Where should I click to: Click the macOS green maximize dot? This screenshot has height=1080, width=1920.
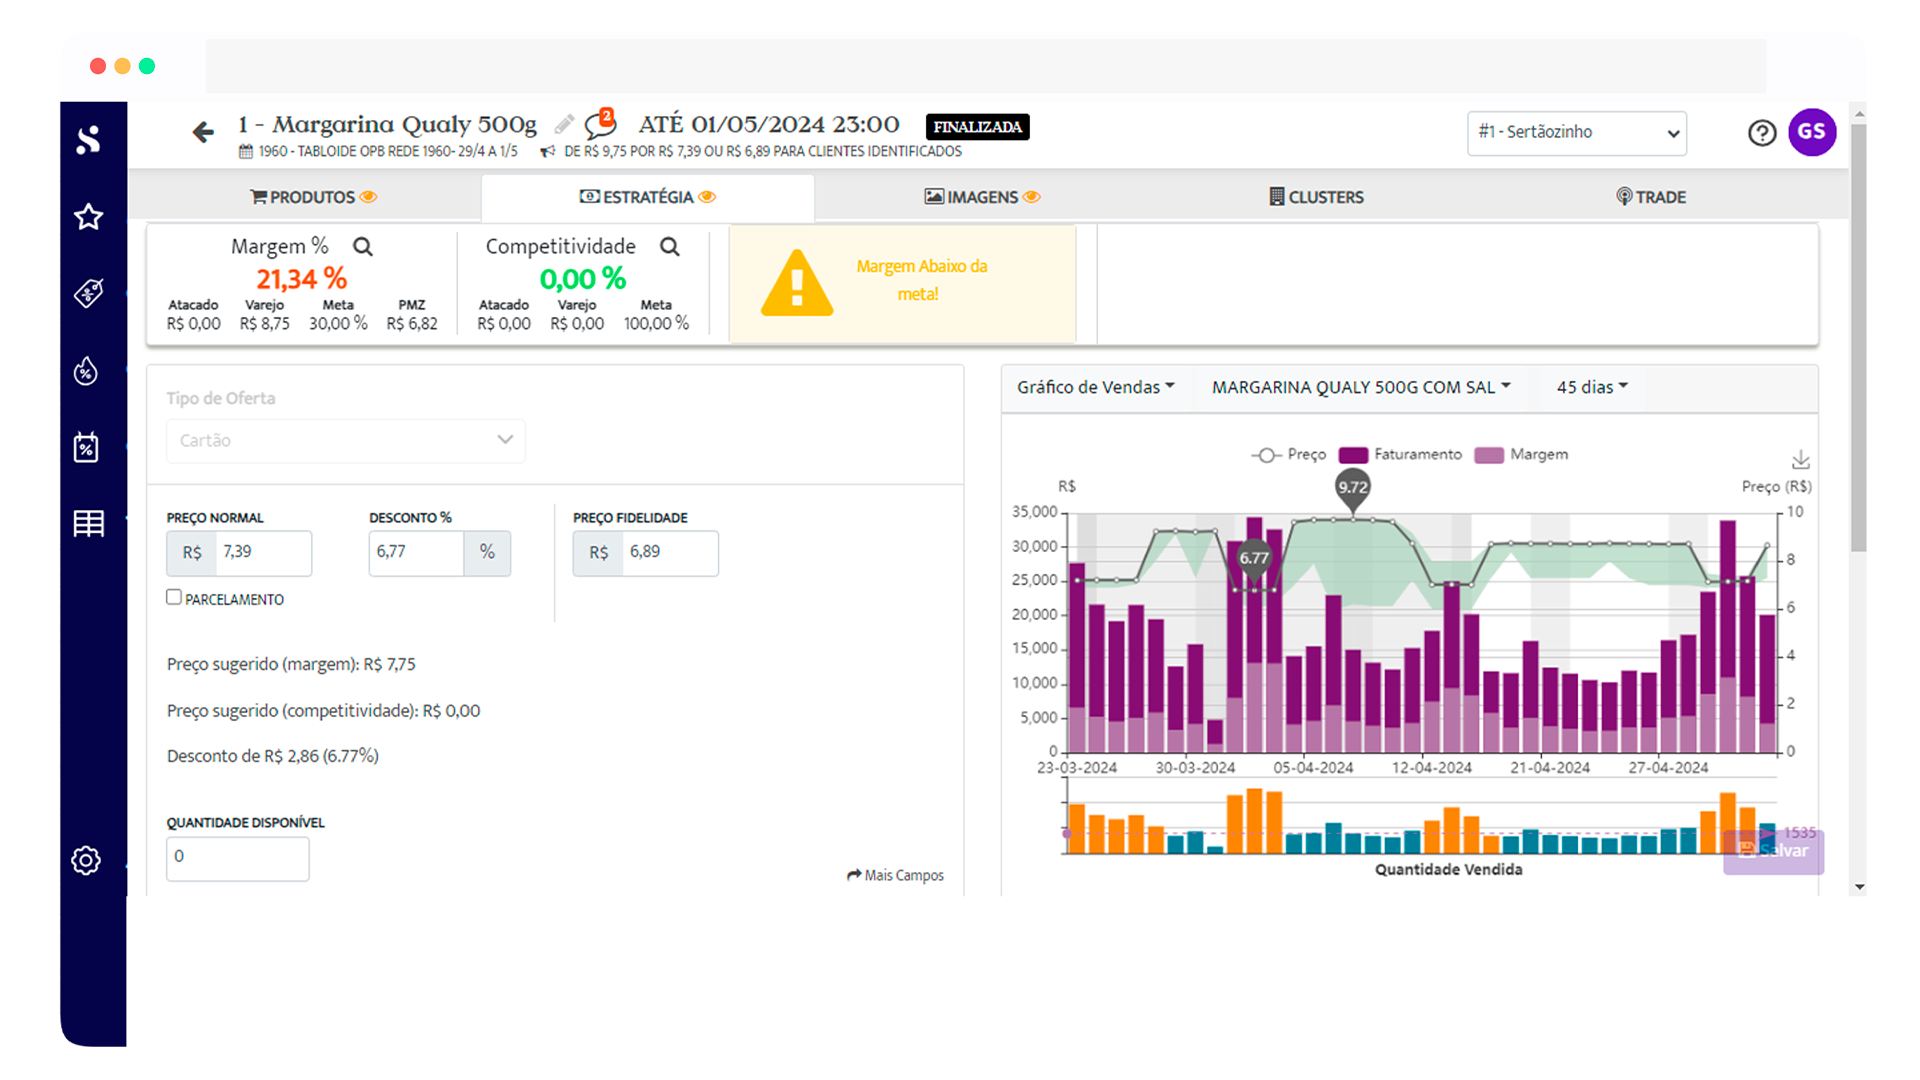pos(147,66)
